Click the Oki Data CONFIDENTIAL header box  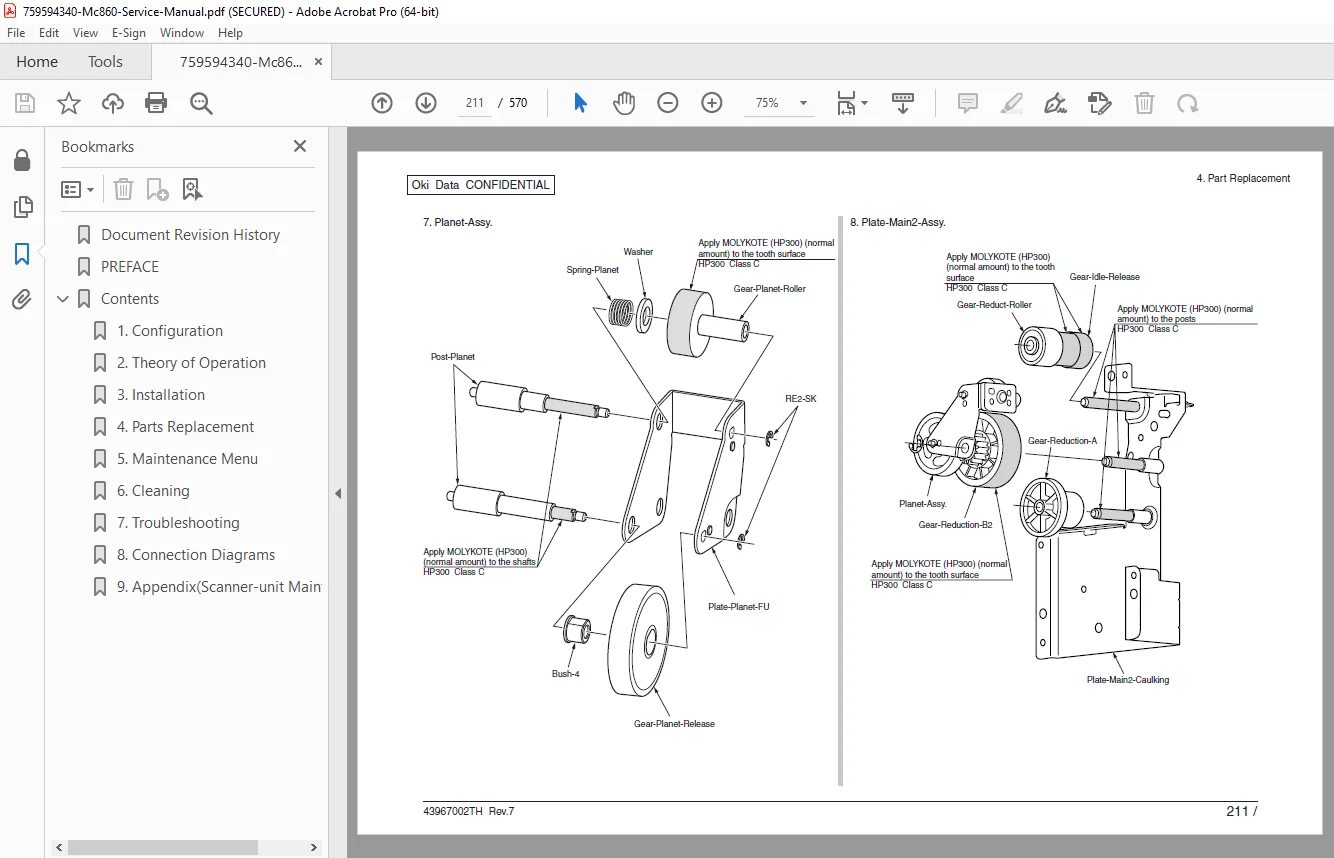[480, 185]
